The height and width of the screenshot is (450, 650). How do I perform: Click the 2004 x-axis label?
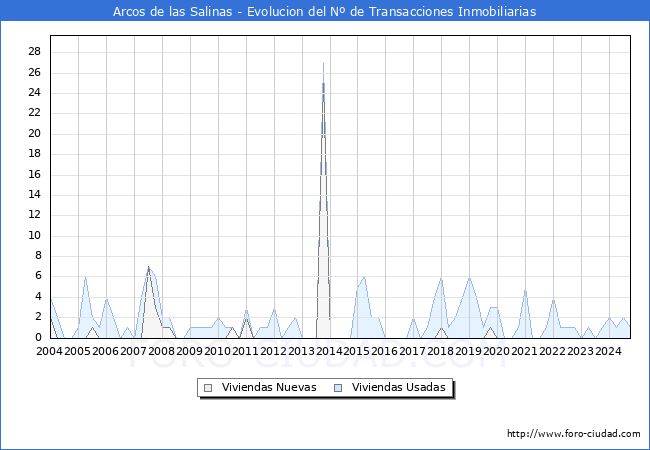coord(49,351)
